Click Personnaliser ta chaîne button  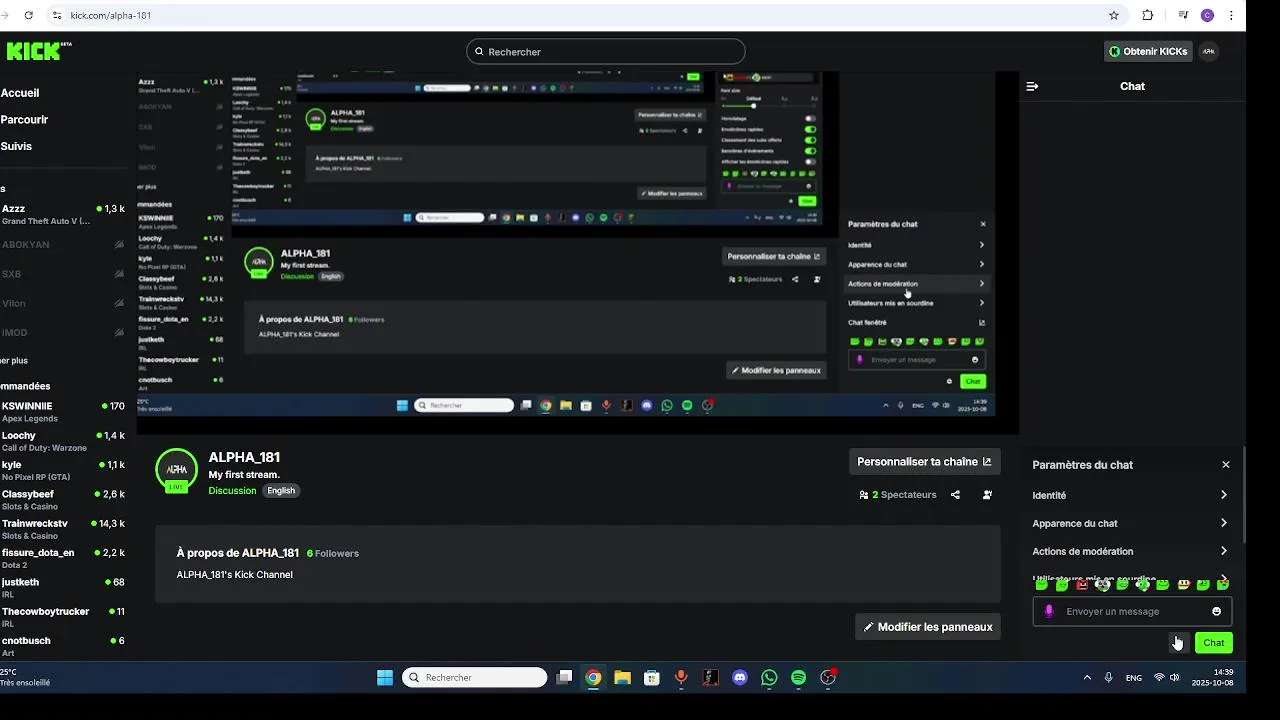pyautogui.click(x=925, y=462)
